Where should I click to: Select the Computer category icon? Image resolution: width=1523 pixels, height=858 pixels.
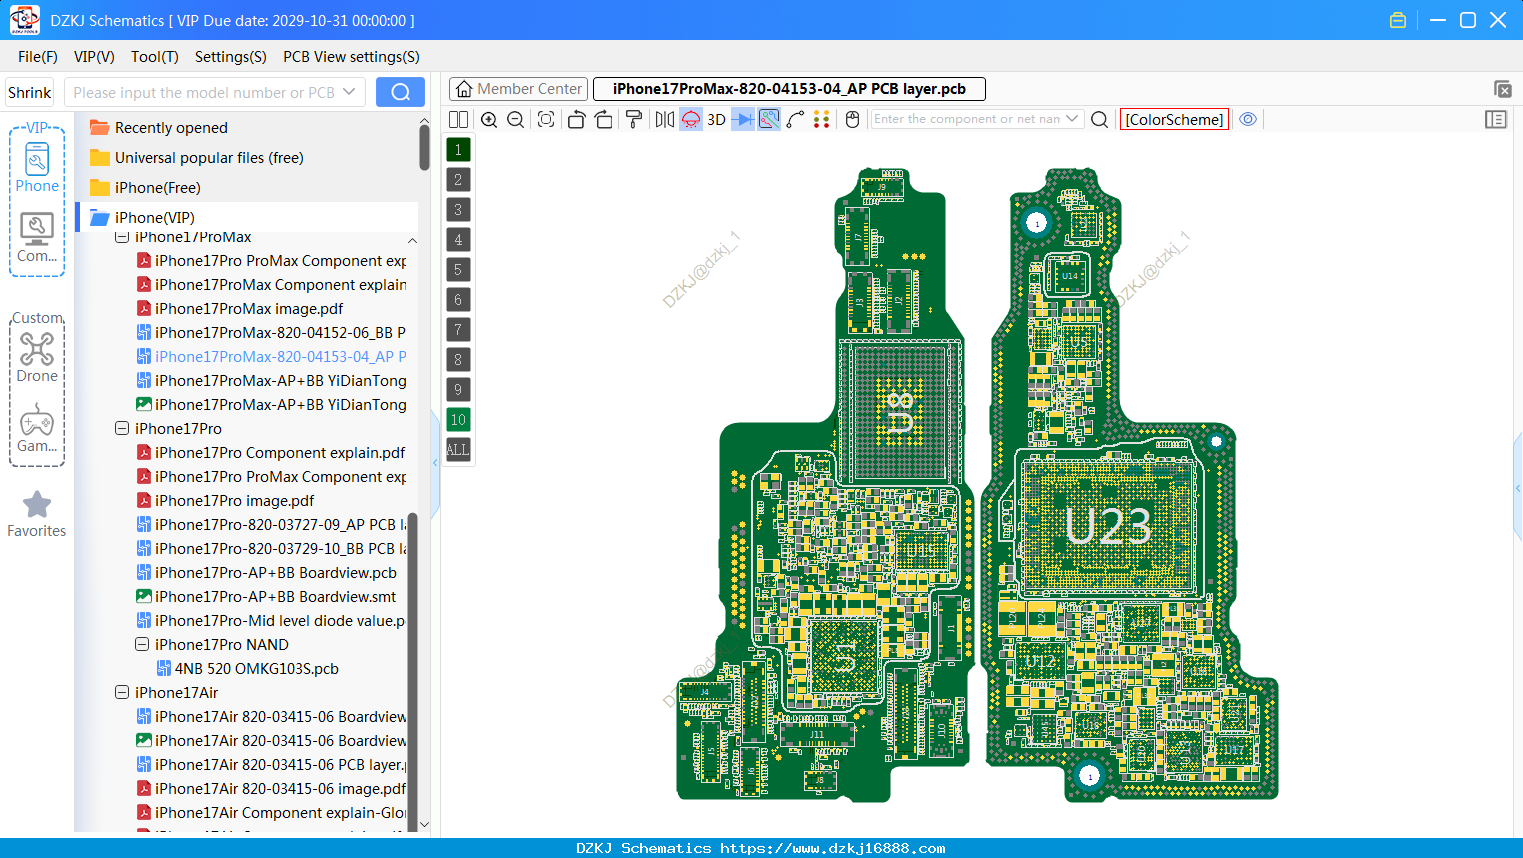(x=37, y=238)
